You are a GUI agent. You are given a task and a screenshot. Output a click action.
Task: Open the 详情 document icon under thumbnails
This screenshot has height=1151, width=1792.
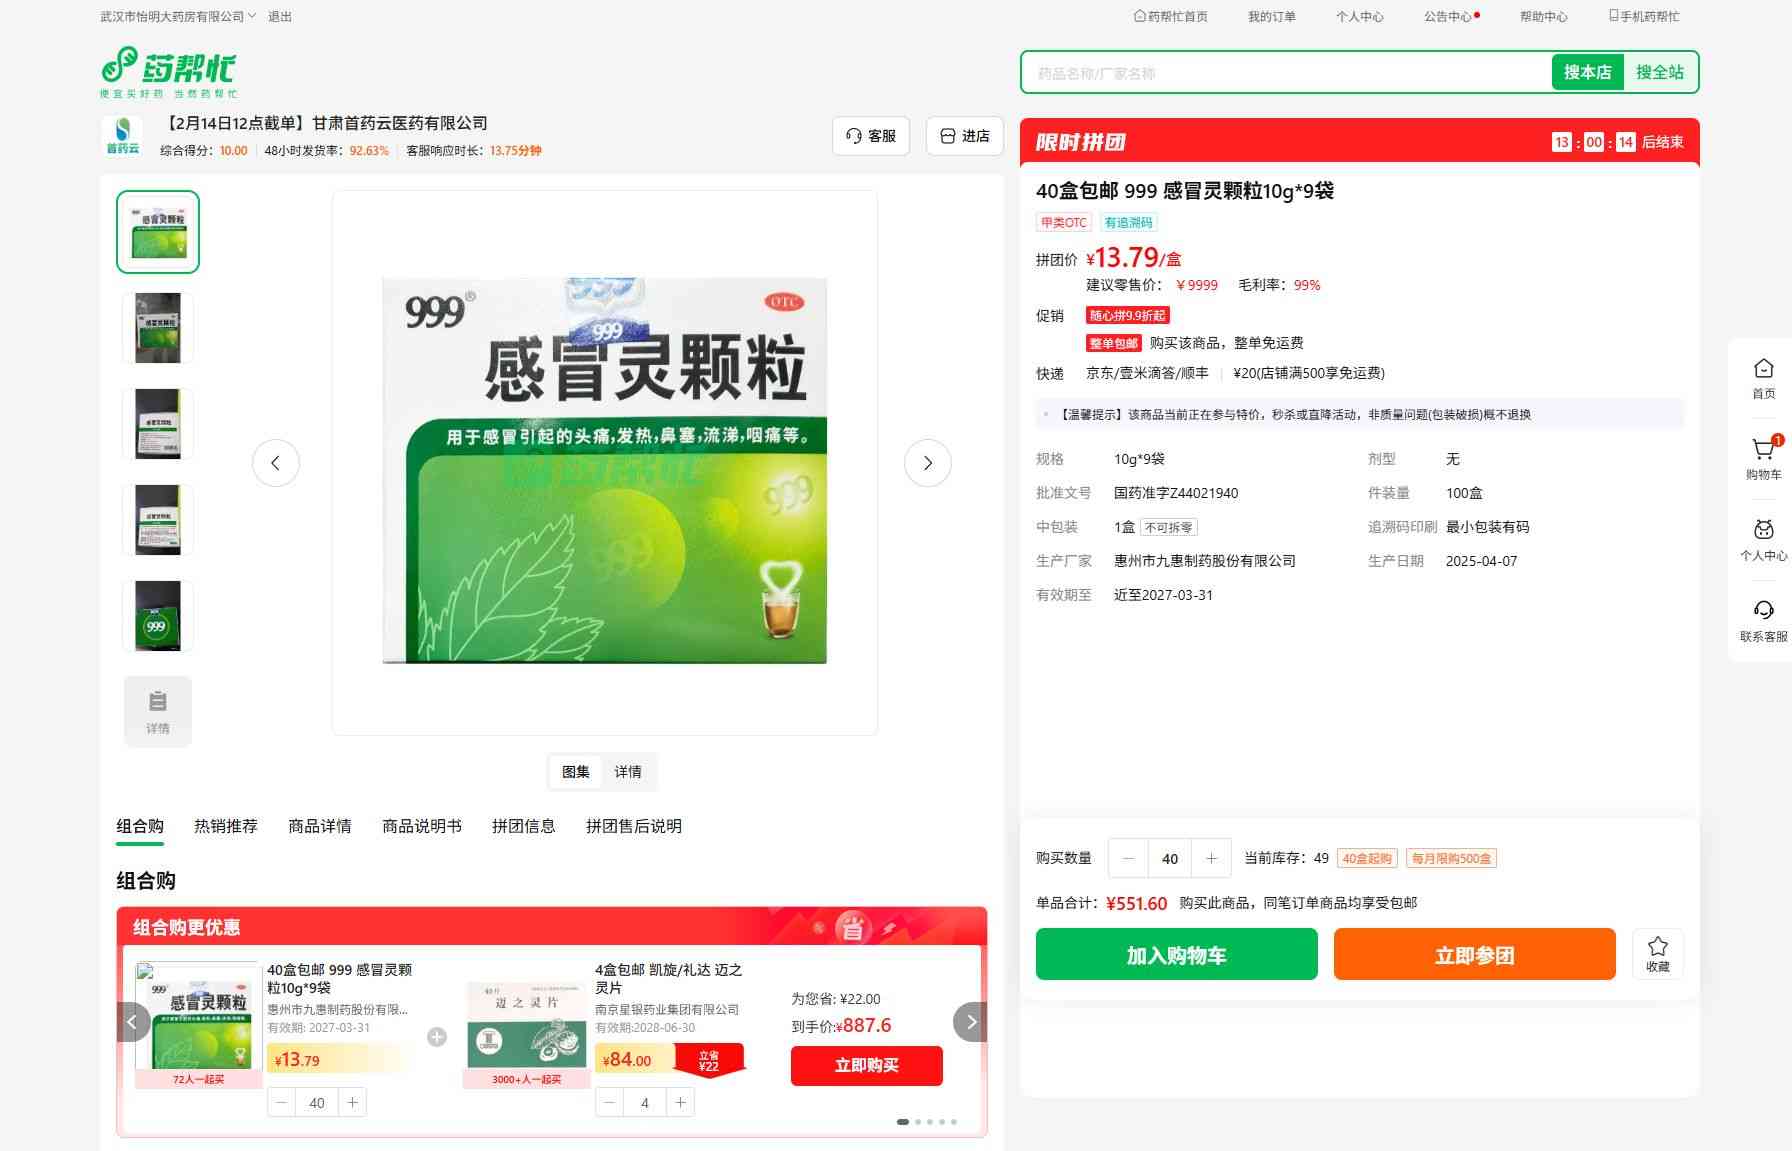coord(158,711)
